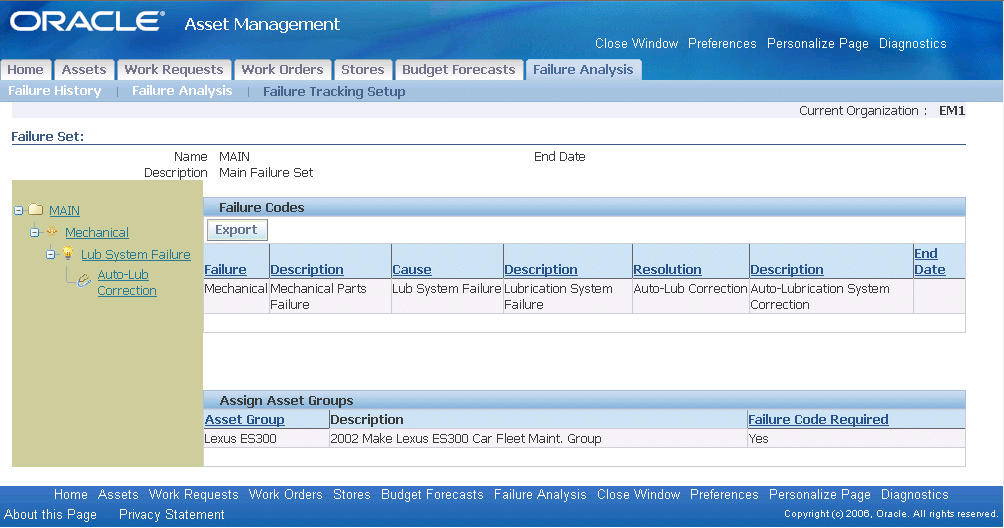The height and width of the screenshot is (528, 1004).
Task: Open the Auto-Lub Correction tree link
Action: point(127,282)
